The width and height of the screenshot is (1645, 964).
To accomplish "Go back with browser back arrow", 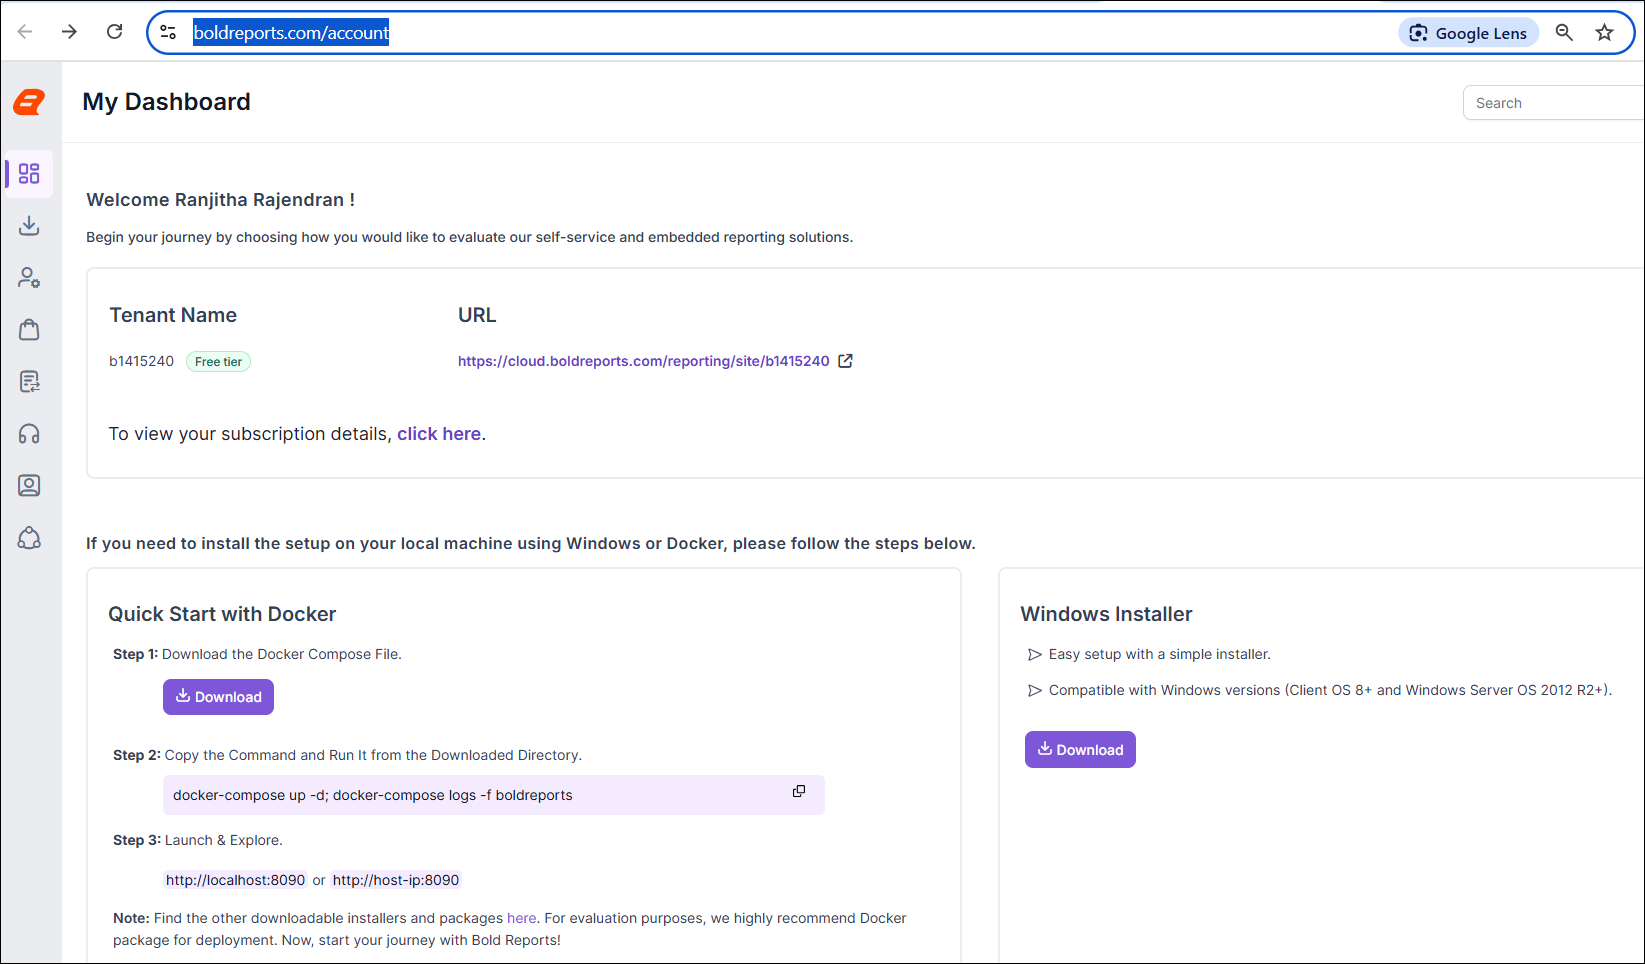I will [25, 32].
